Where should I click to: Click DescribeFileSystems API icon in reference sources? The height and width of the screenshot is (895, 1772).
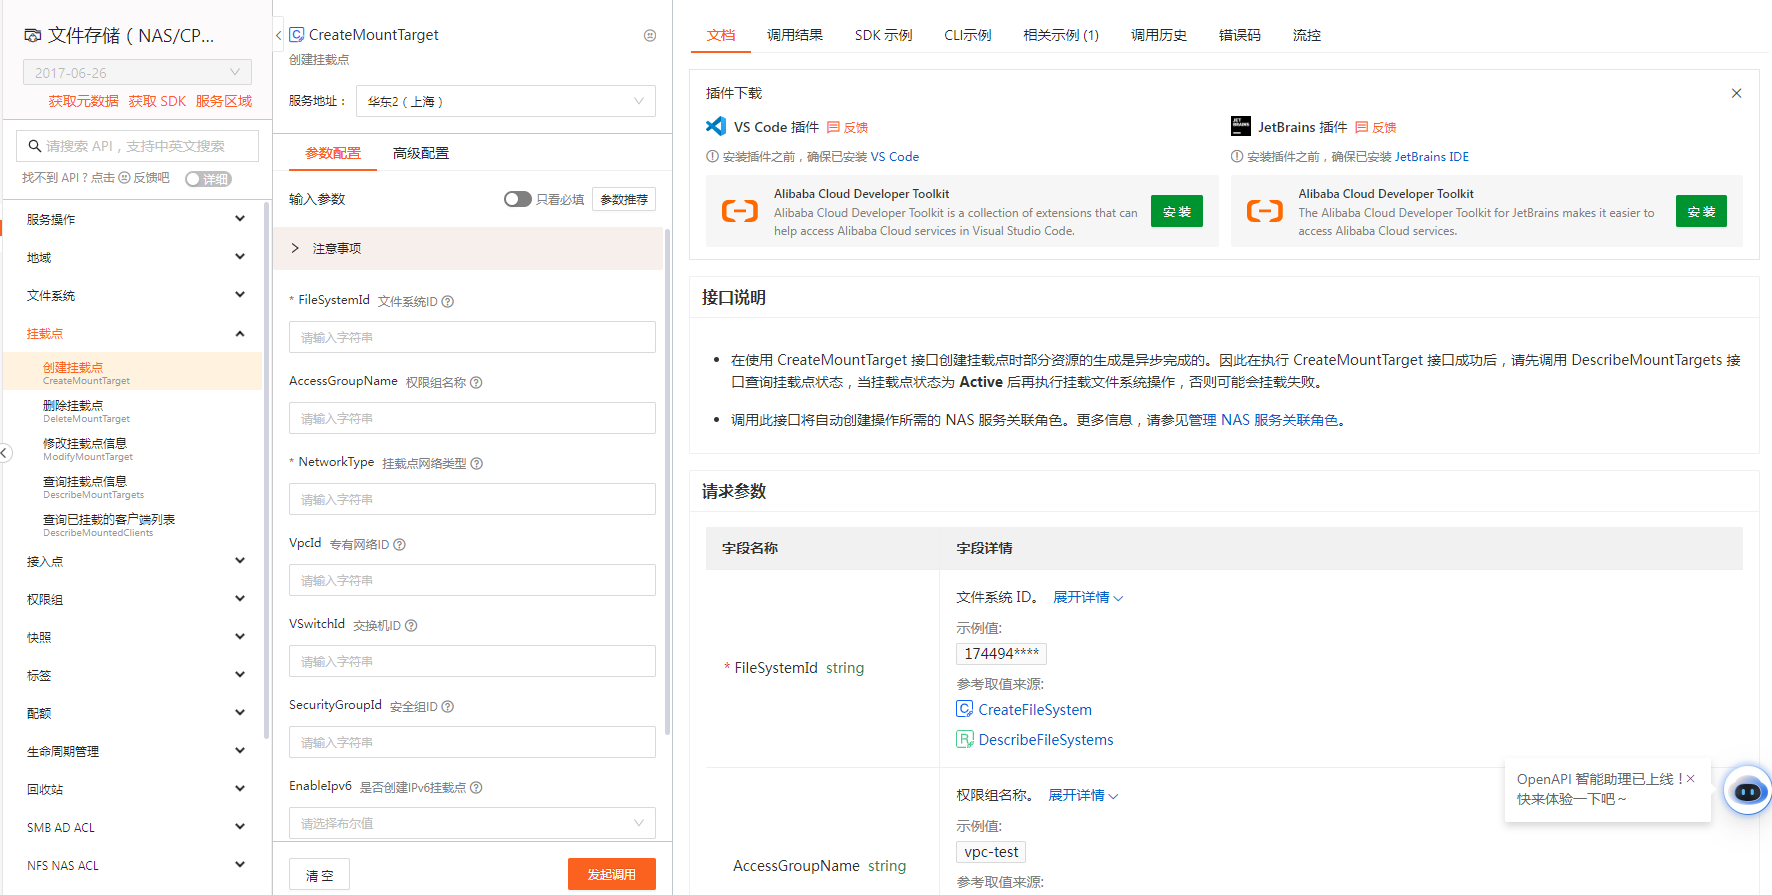coord(965,739)
